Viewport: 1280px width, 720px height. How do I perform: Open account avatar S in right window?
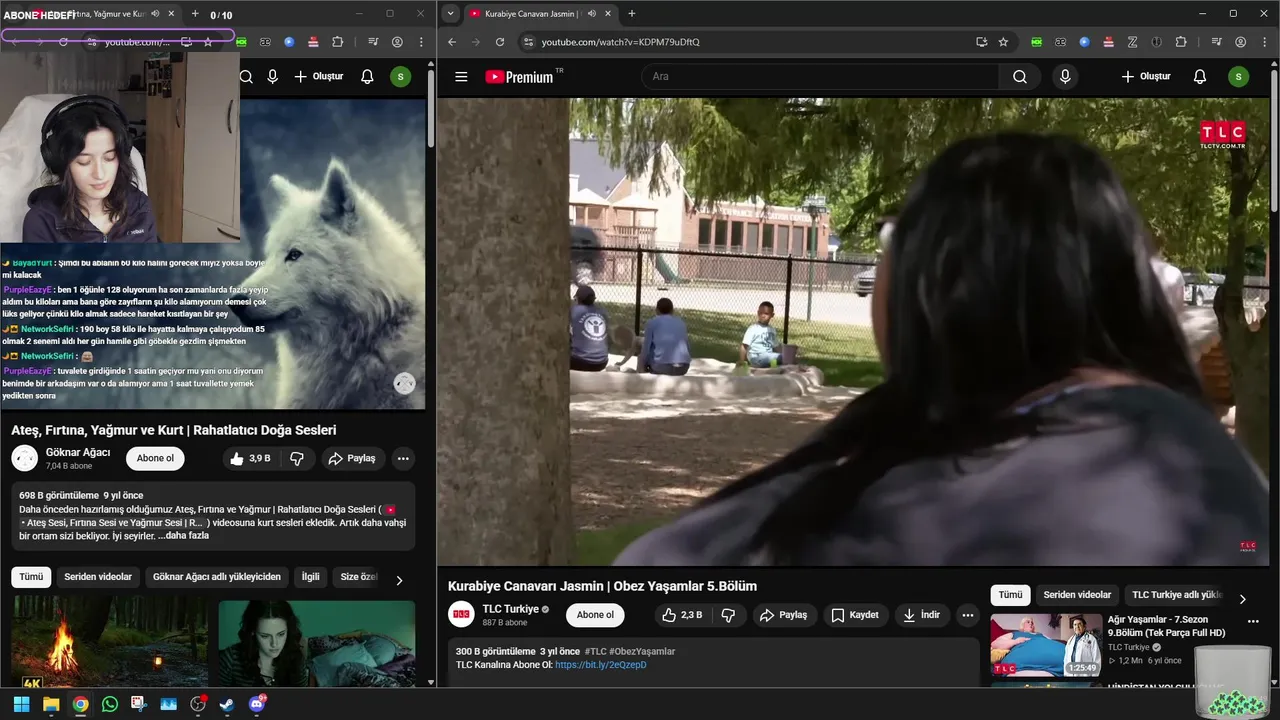pos(1239,77)
